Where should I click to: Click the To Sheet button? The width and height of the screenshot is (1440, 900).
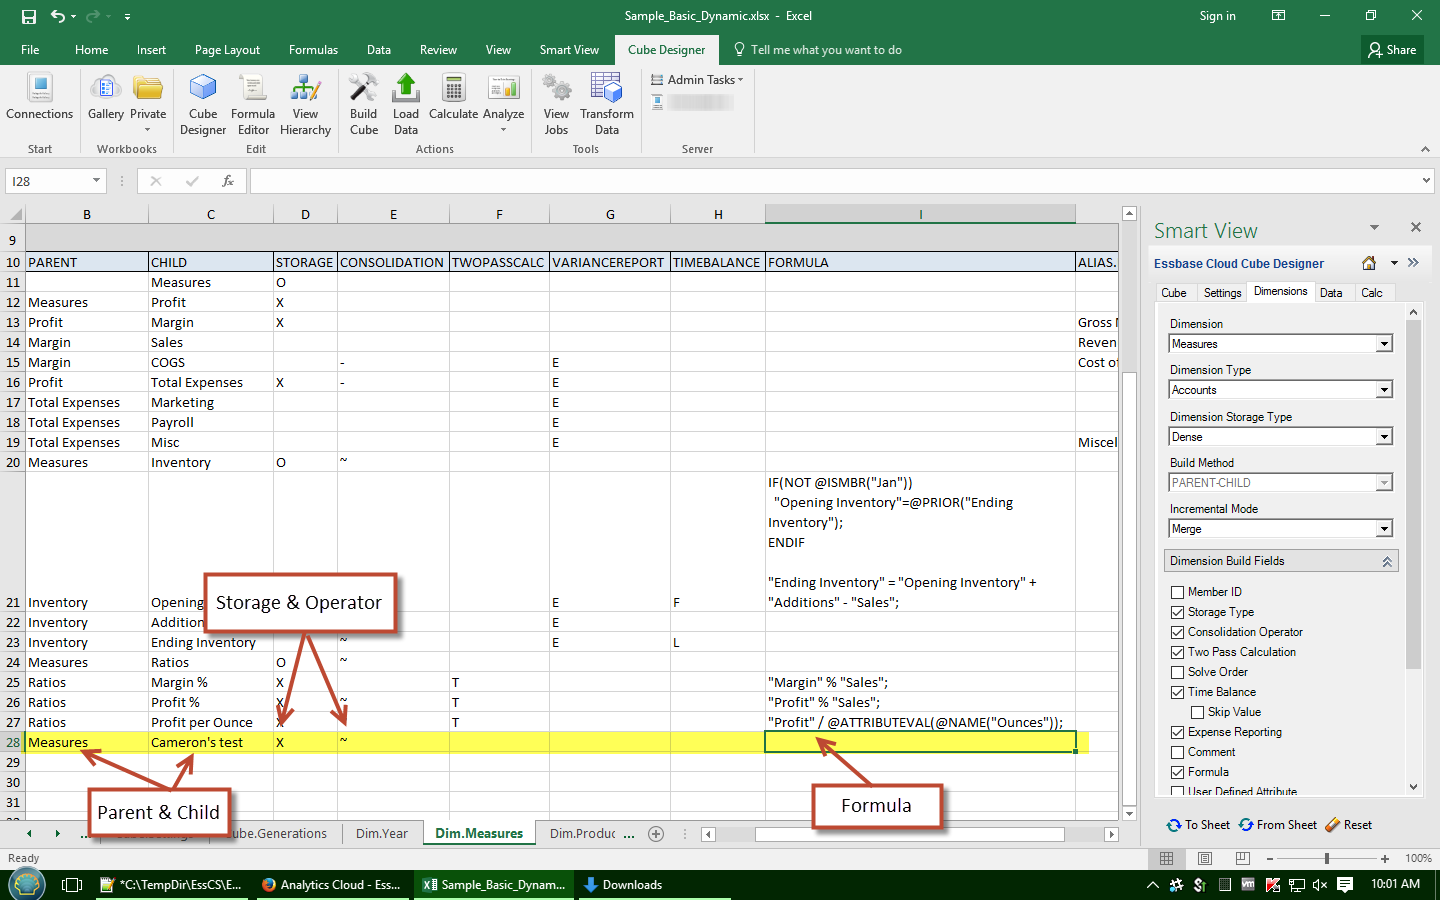tap(1198, 825)
